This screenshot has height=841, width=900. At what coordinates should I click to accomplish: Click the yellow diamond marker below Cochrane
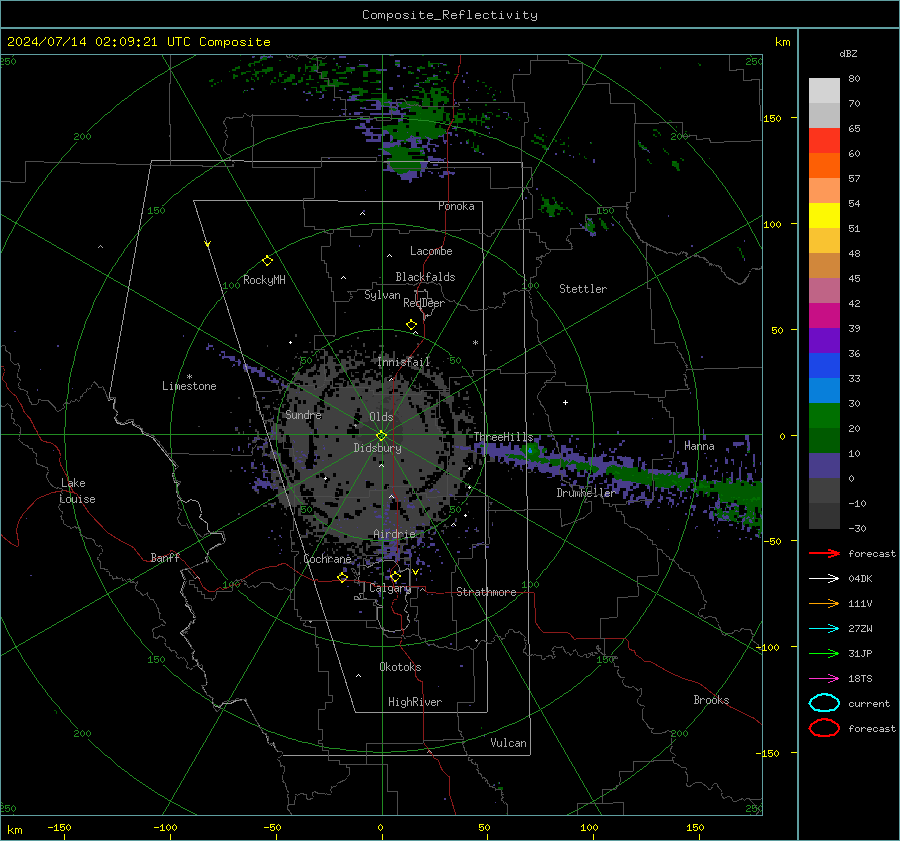[x=343, y=577]
